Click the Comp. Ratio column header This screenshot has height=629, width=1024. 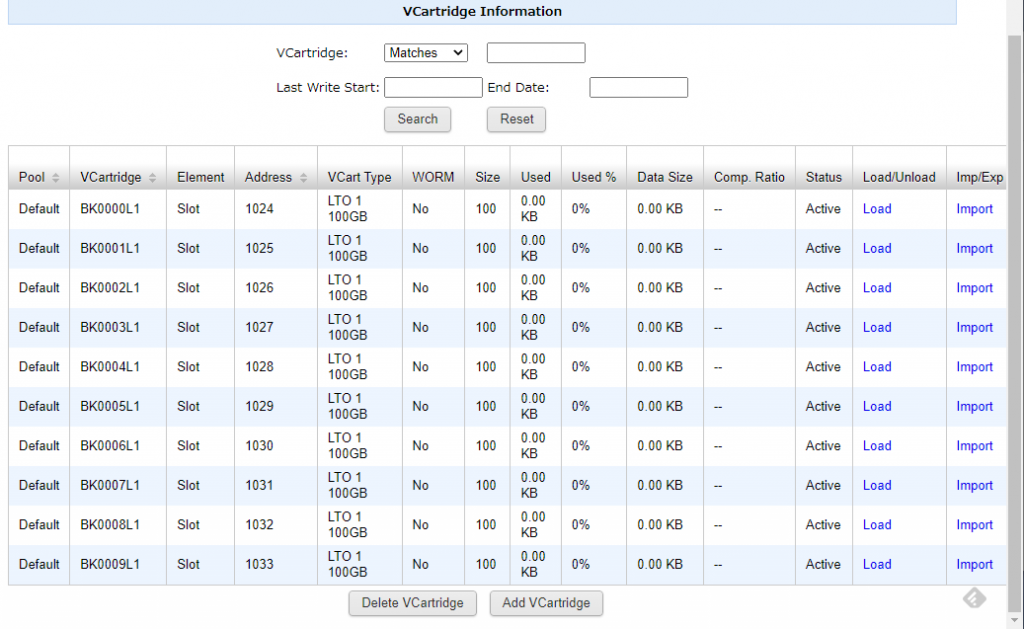click(749, 178)
